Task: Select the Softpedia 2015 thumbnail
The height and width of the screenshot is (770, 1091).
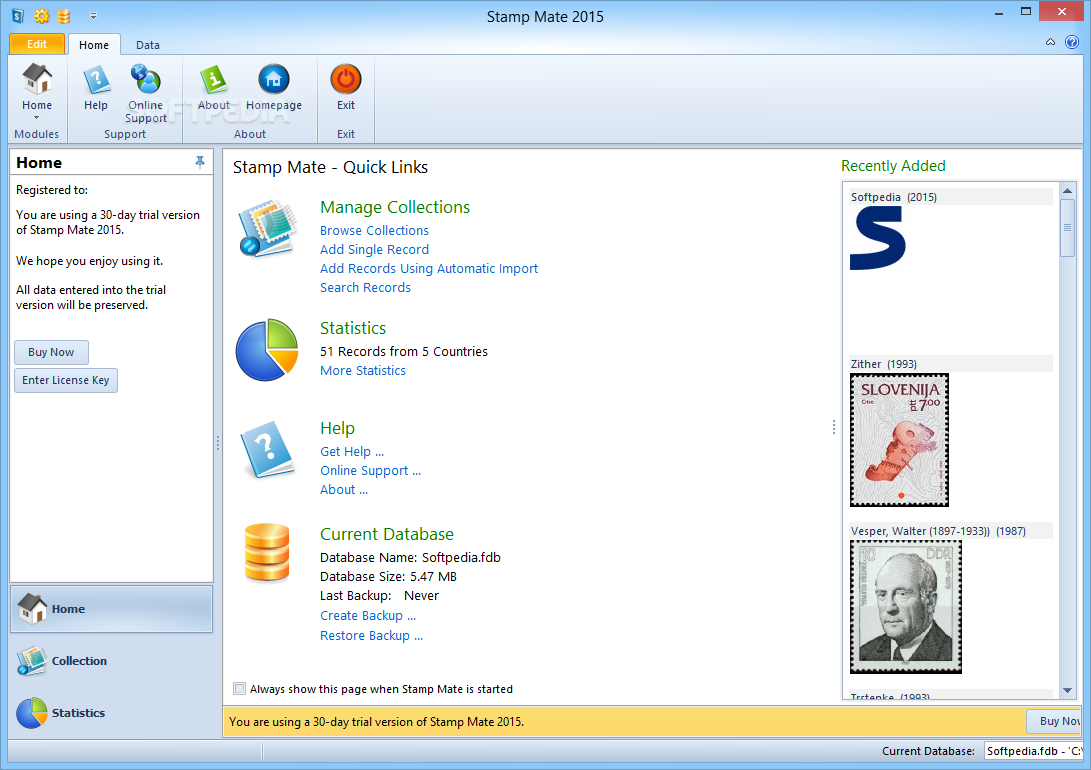Action: click(877, 238)
